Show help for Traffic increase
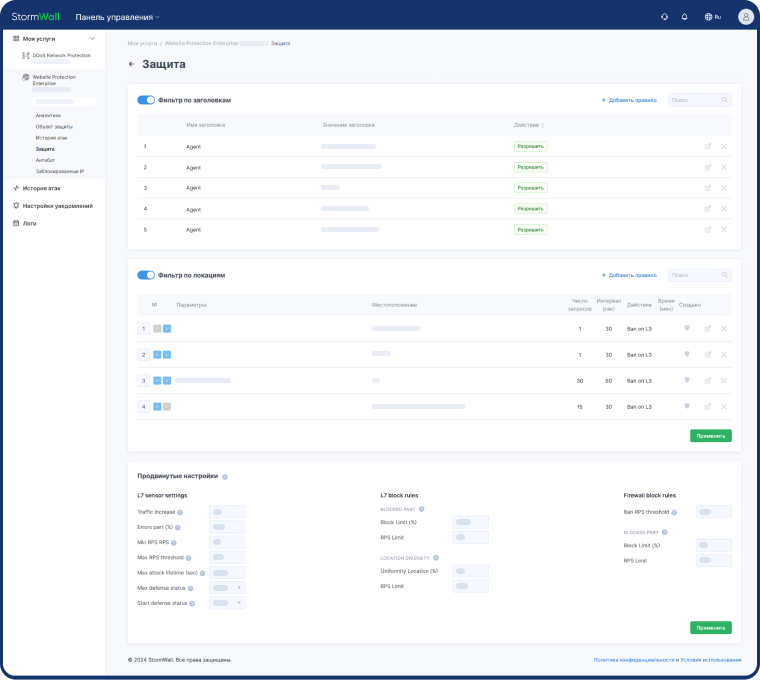The height and width of the screenshot is (680, 760). tap(180, 512)
